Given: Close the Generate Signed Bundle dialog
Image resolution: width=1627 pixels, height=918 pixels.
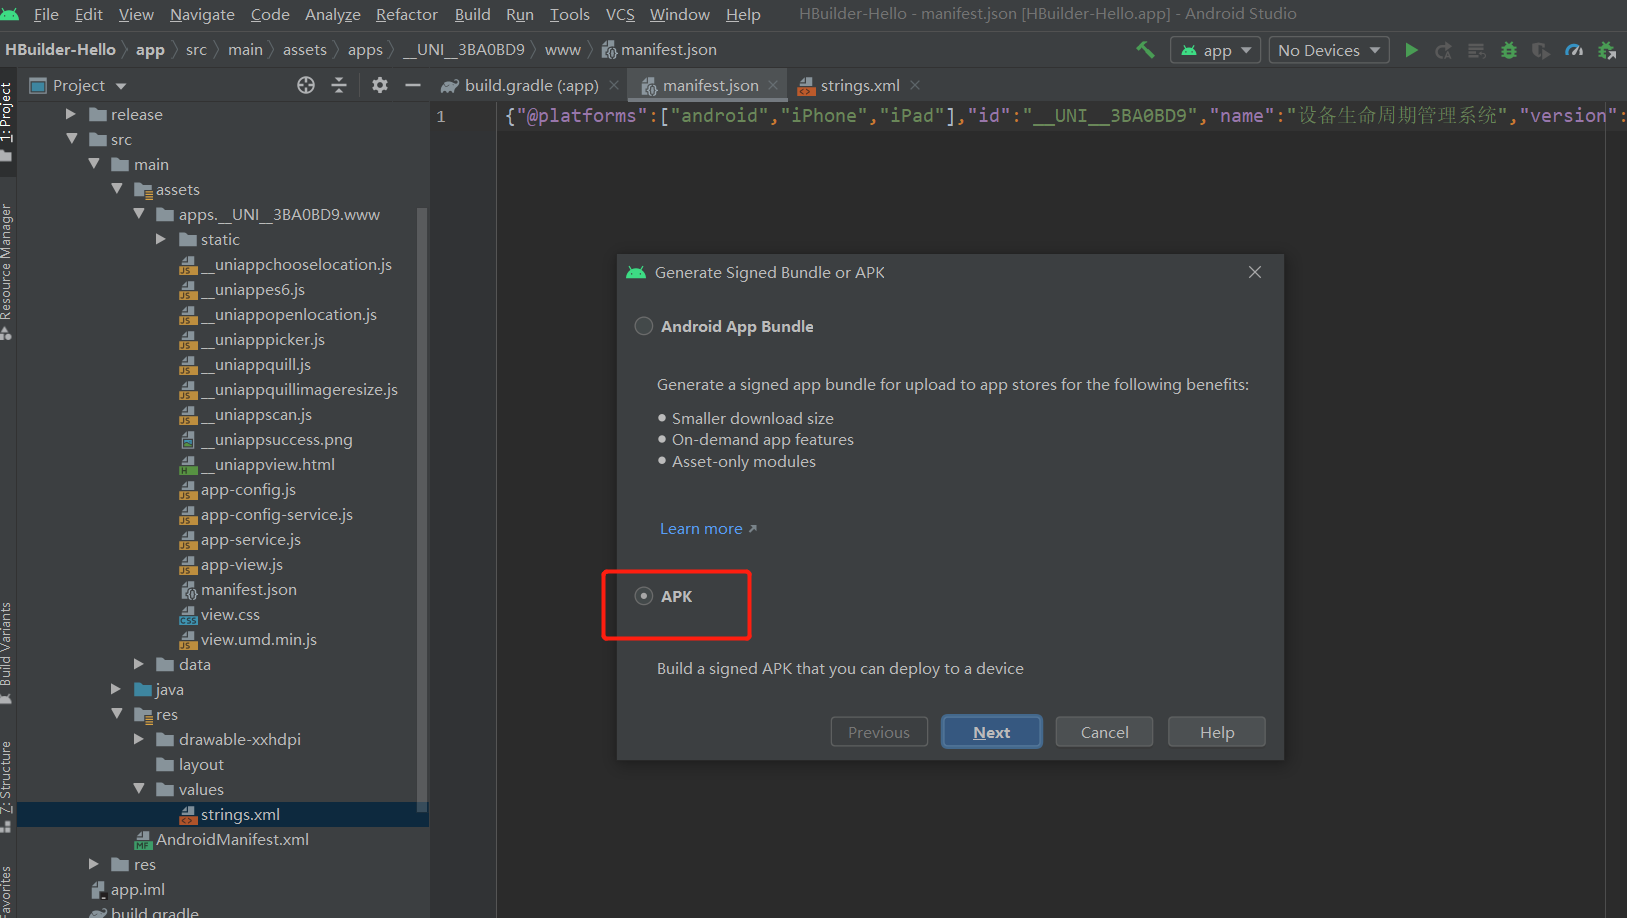Looking at the screenshot, I should point(1255,272).
